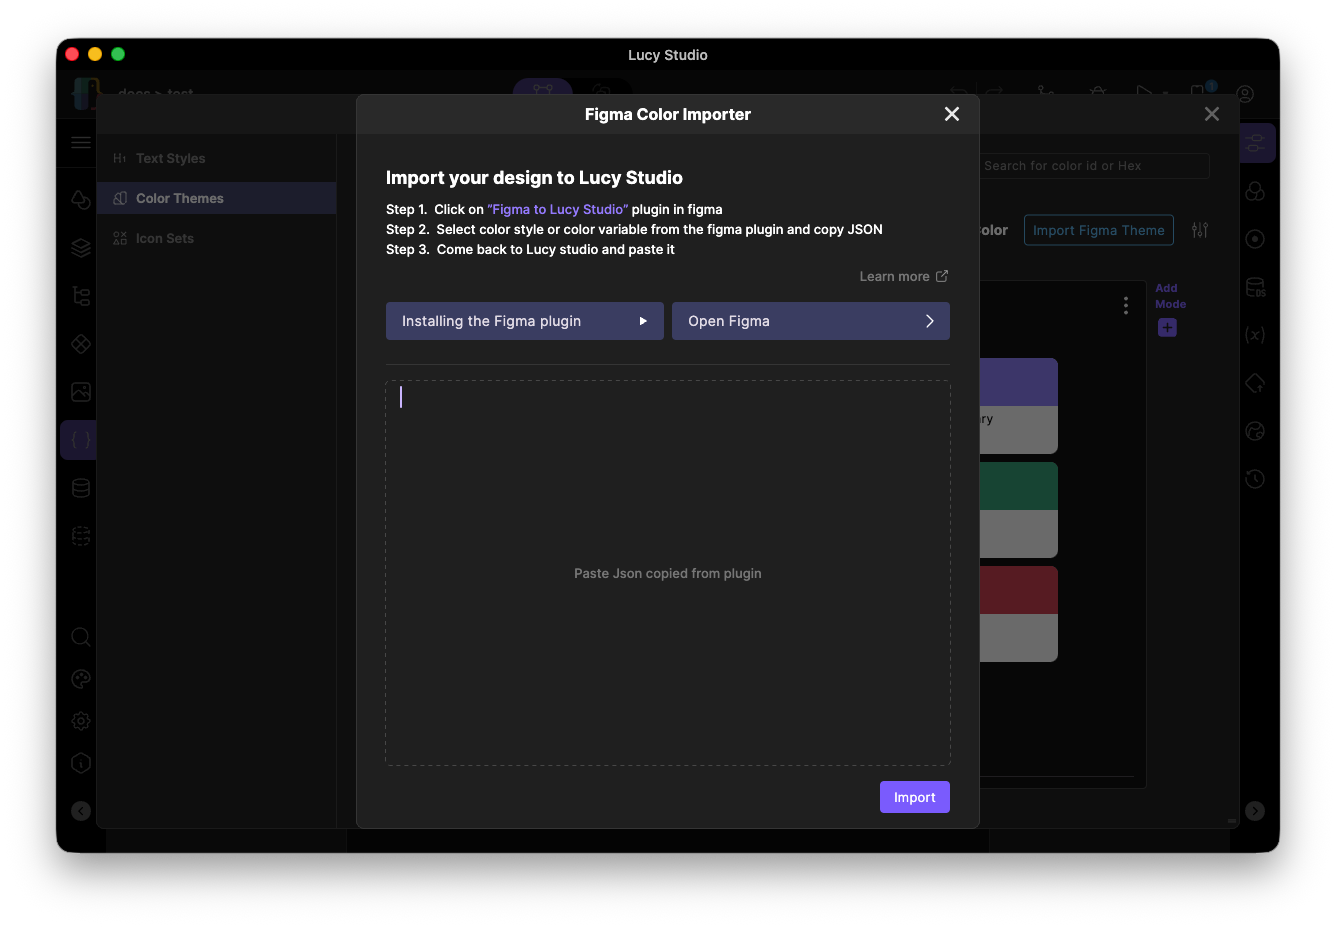Select the curly braces icon in left sidebar
1336x927 pixels.
(81, 440)
